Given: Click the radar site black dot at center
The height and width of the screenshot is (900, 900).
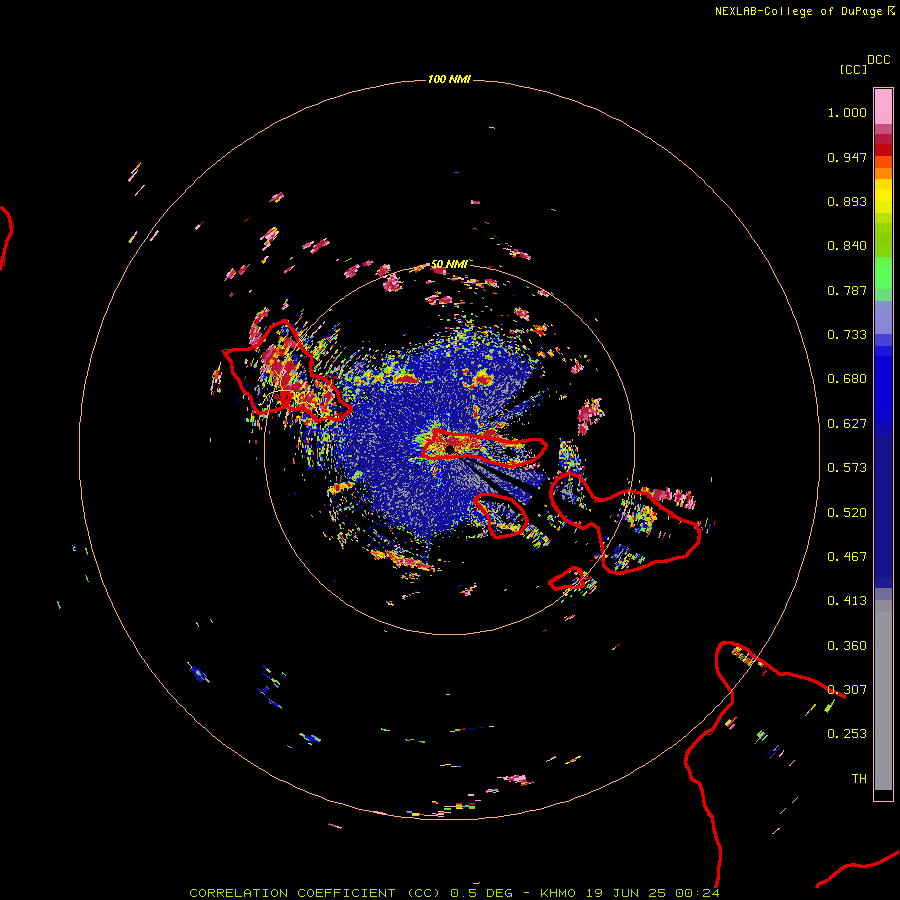Looking at the screenshot, I should point(449,449).
